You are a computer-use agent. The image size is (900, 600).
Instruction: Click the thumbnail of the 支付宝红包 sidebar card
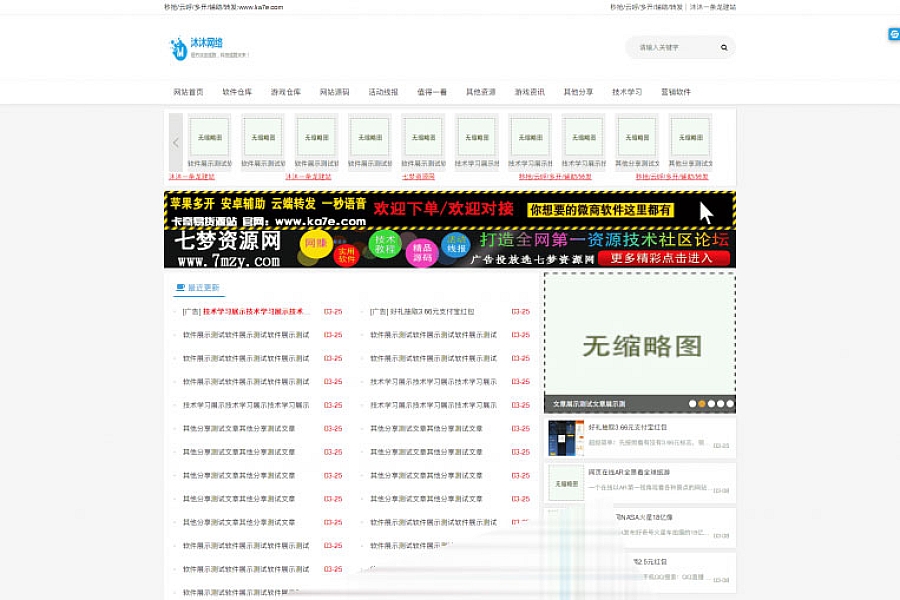(566, 438)
